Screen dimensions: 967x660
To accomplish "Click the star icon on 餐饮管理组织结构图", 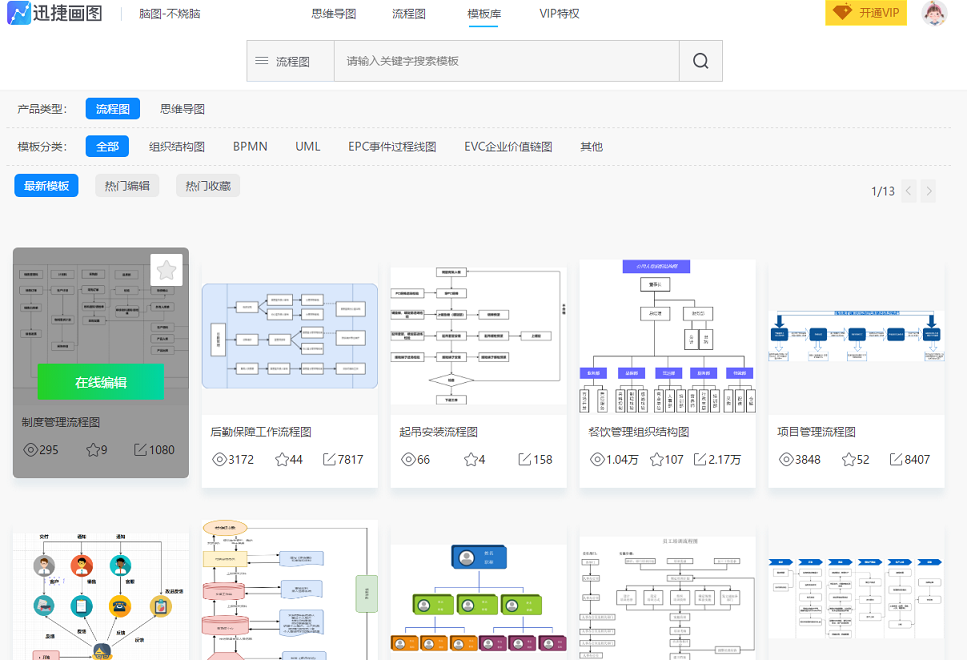I will [656, 460].
